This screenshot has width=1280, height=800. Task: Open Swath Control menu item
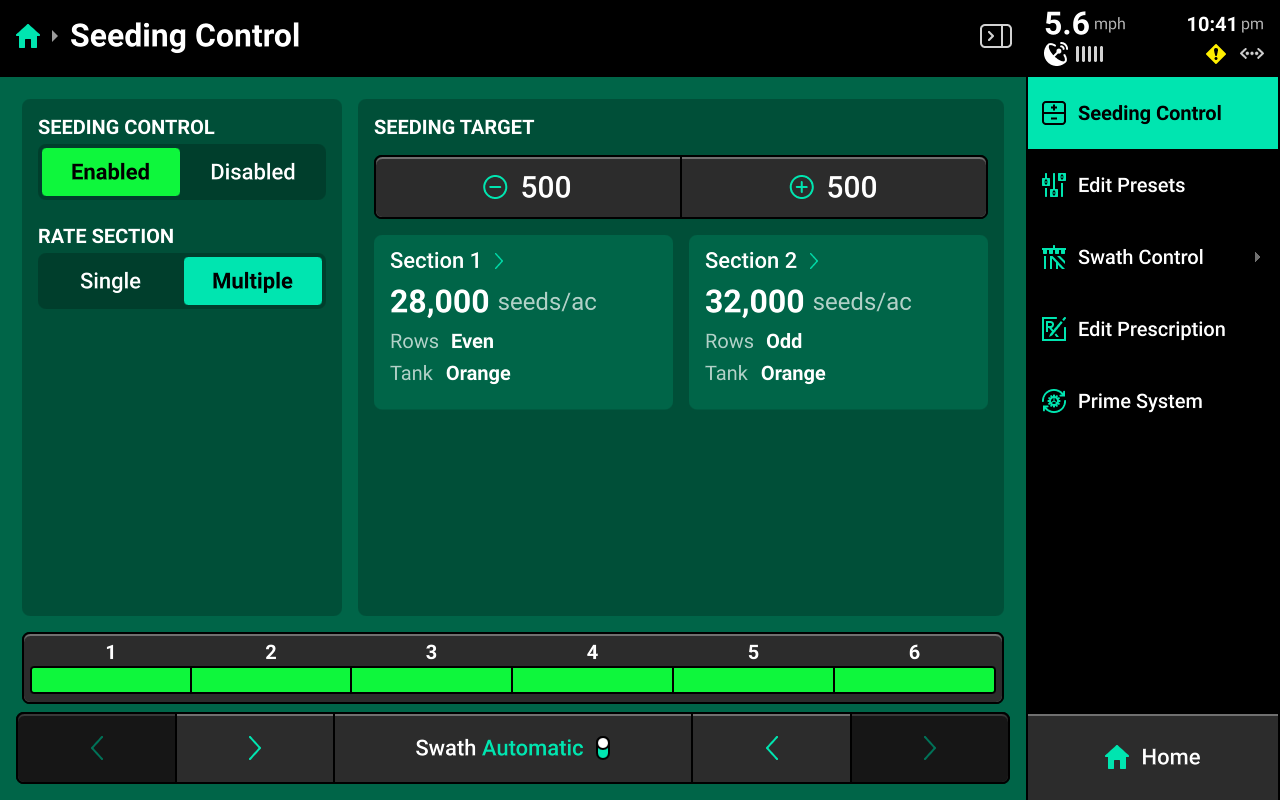1153,257
